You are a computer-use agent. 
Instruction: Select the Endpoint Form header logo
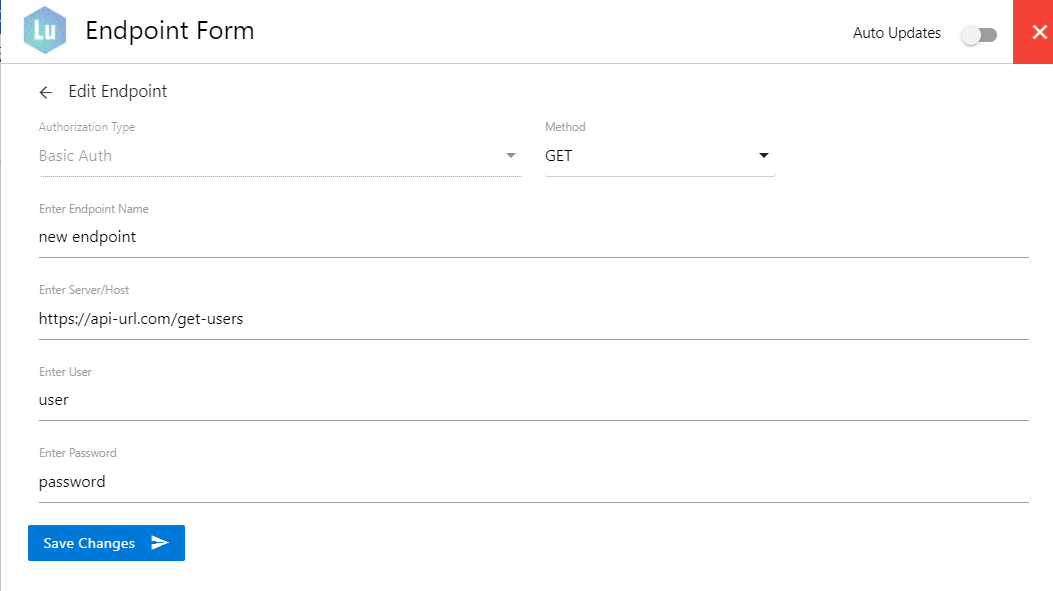[x=44, y=30]
